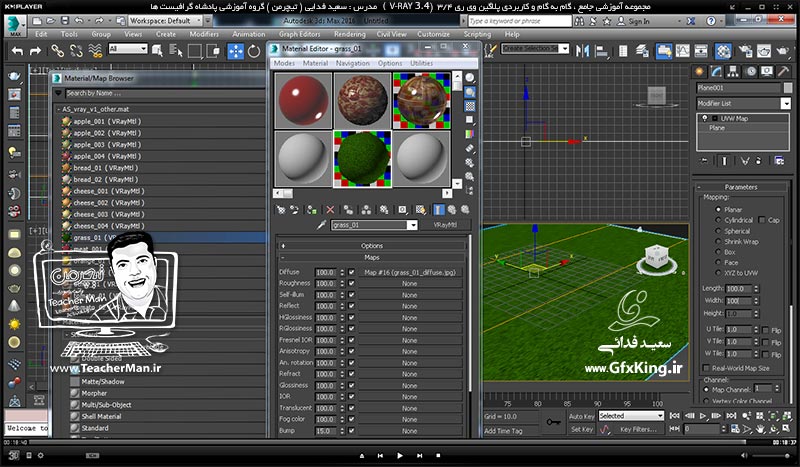Image resolution: width=800 pixels, height=467 pixels.
Task: Open the 3ds Max application logo menu
Action: click(x=15, y=26)
